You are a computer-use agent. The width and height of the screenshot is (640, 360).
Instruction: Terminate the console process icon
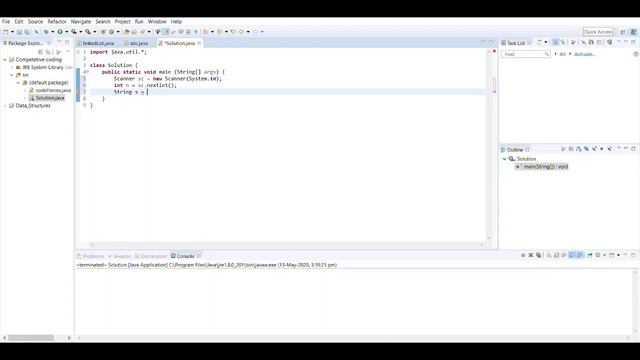(523, 255)
